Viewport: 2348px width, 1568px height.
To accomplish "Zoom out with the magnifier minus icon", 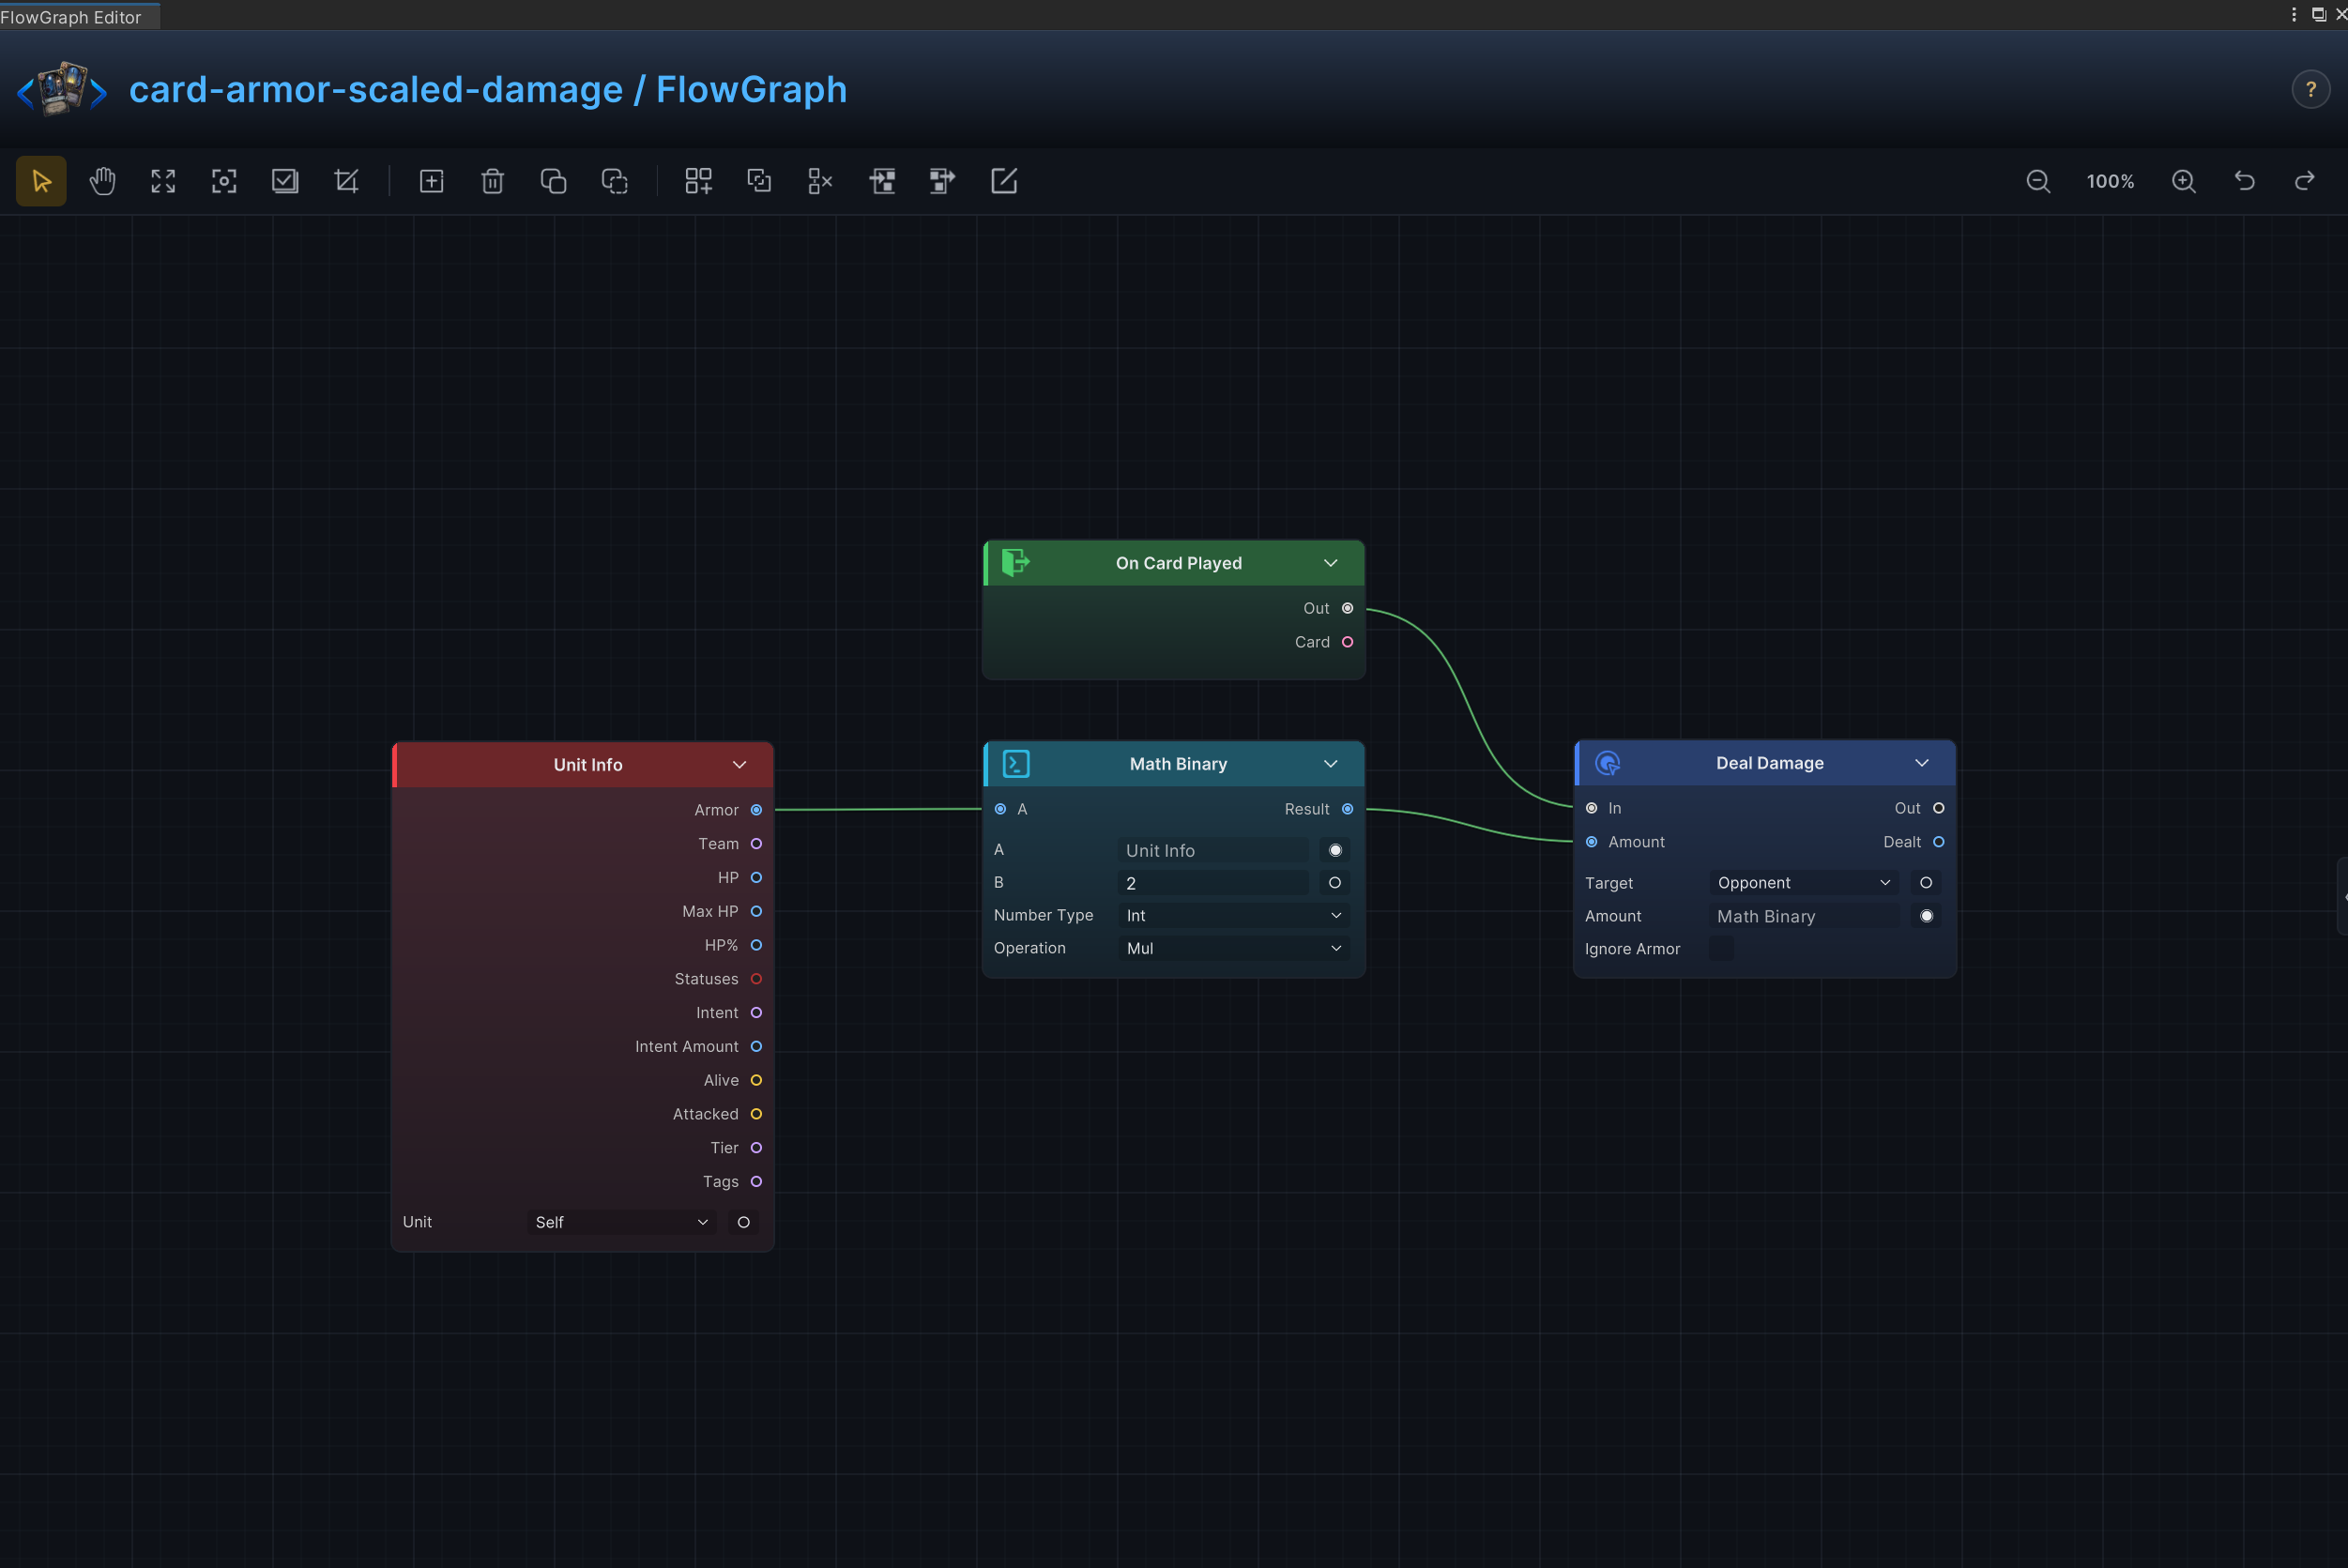I will tap(2038, 181).
